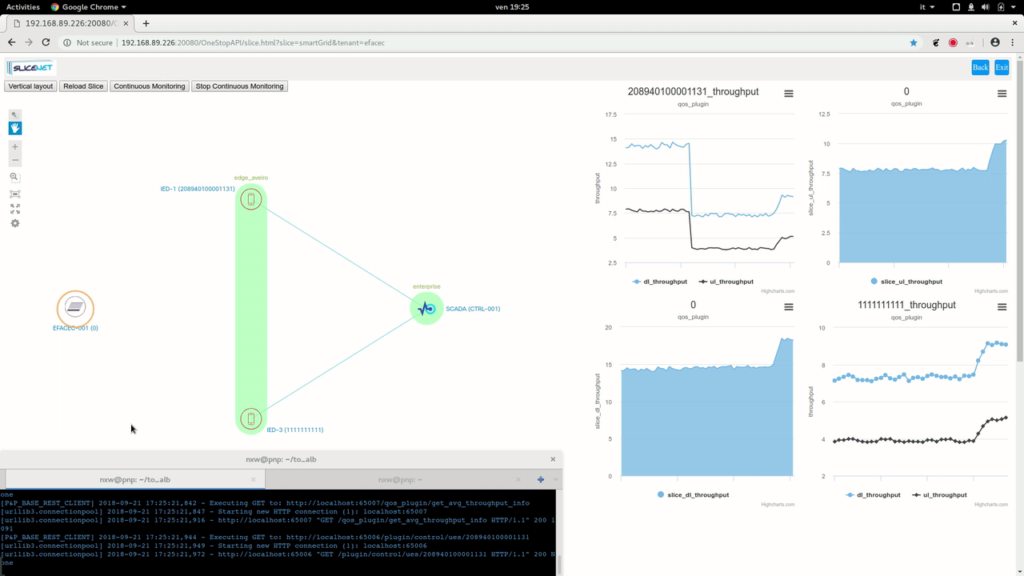Click the SCADA (CTRL-001) node icon
The height and width of the screenshot is (576, 1024).
pos(426,308)
